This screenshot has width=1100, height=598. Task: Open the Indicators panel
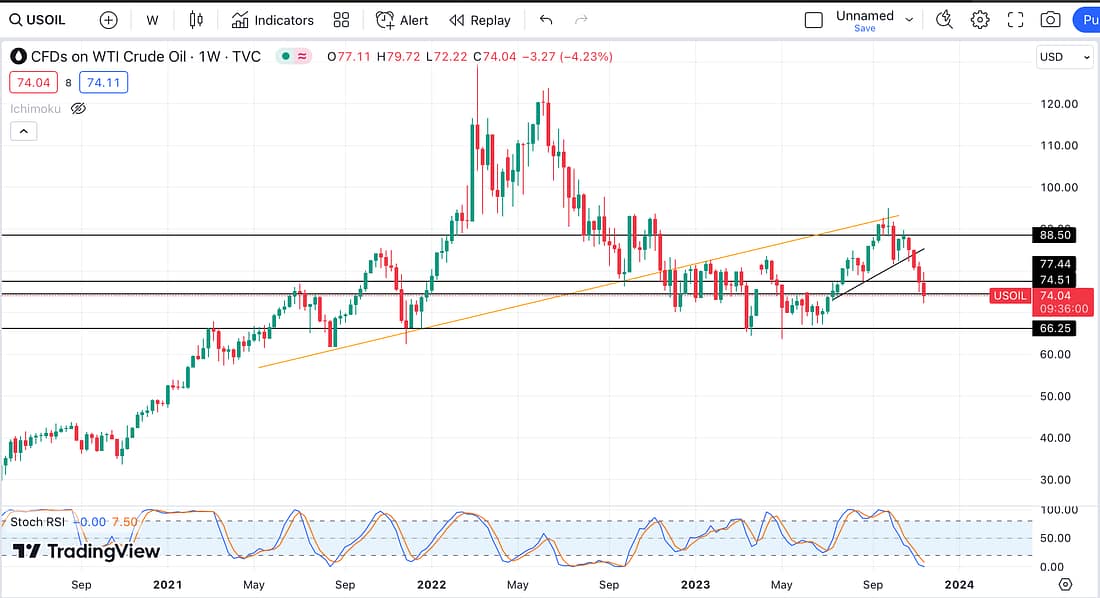273,20
